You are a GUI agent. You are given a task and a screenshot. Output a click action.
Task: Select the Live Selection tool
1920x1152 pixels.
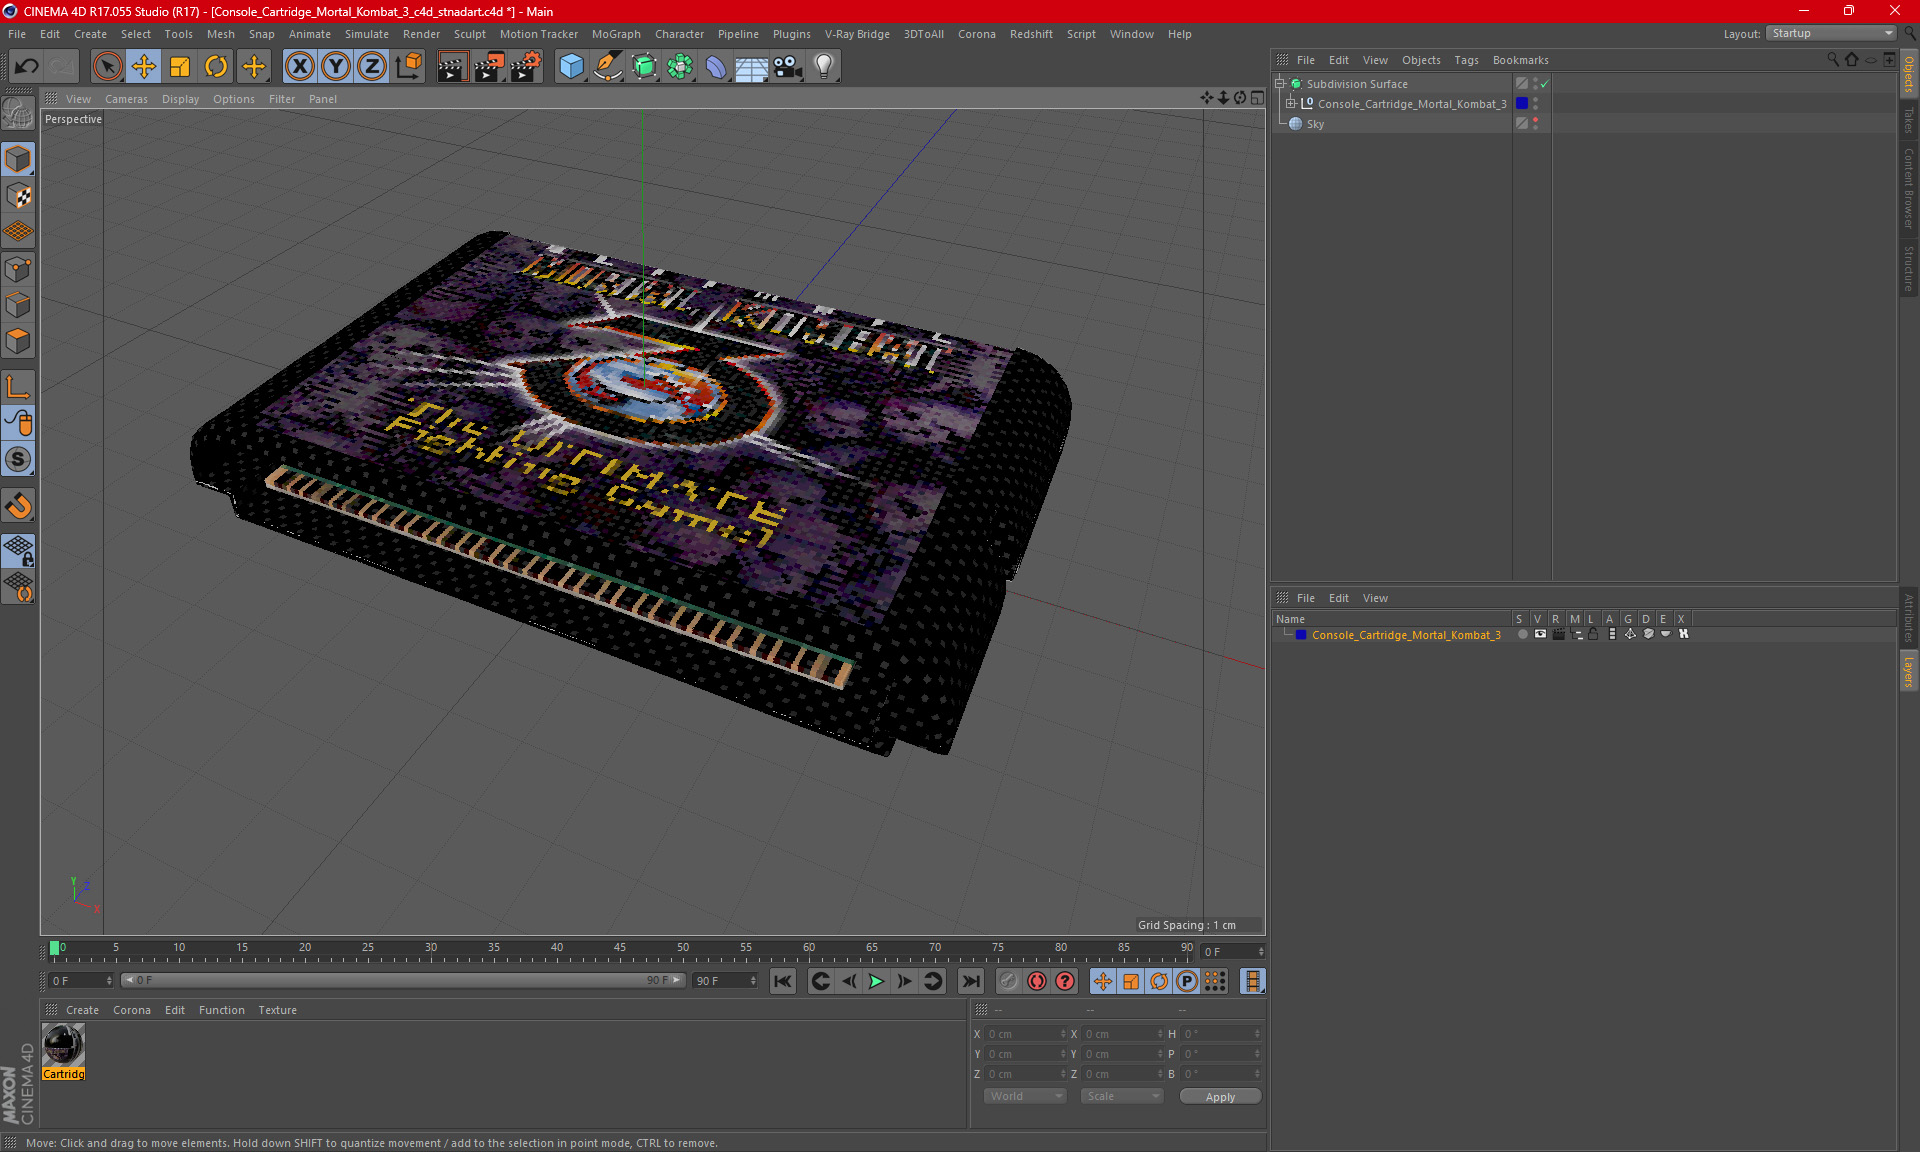pos(107,67)
